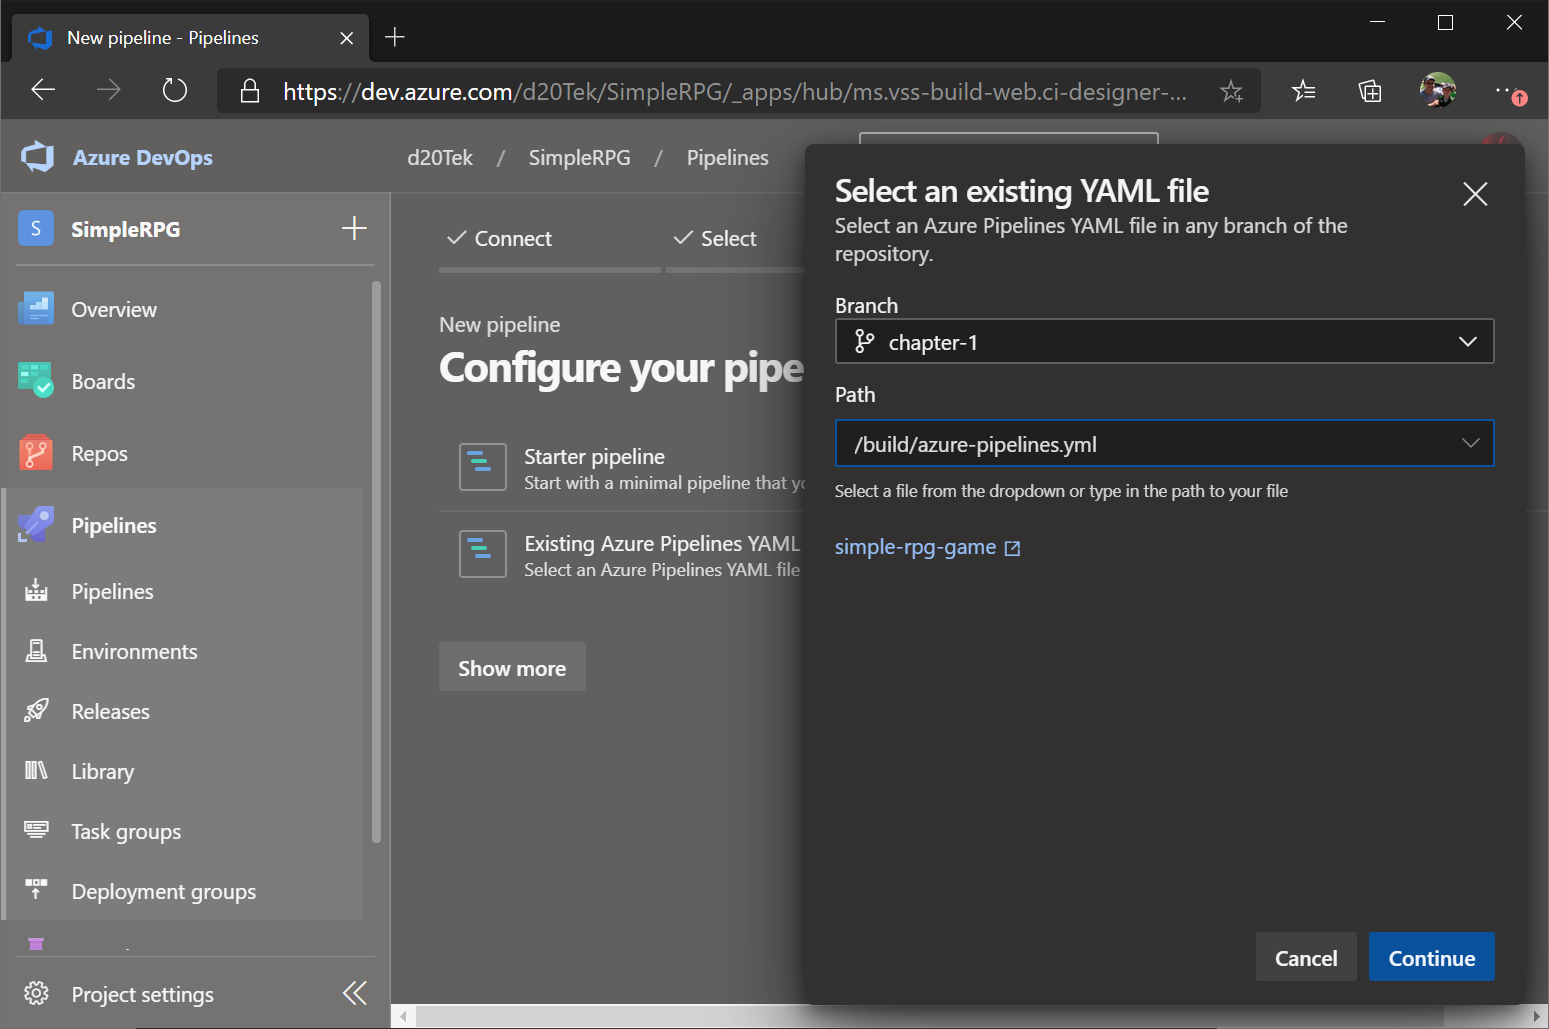The height and width of the screenshot is (1029, 1549).
Task: Click the Azure DevOps logo
Action: [37, 156]
